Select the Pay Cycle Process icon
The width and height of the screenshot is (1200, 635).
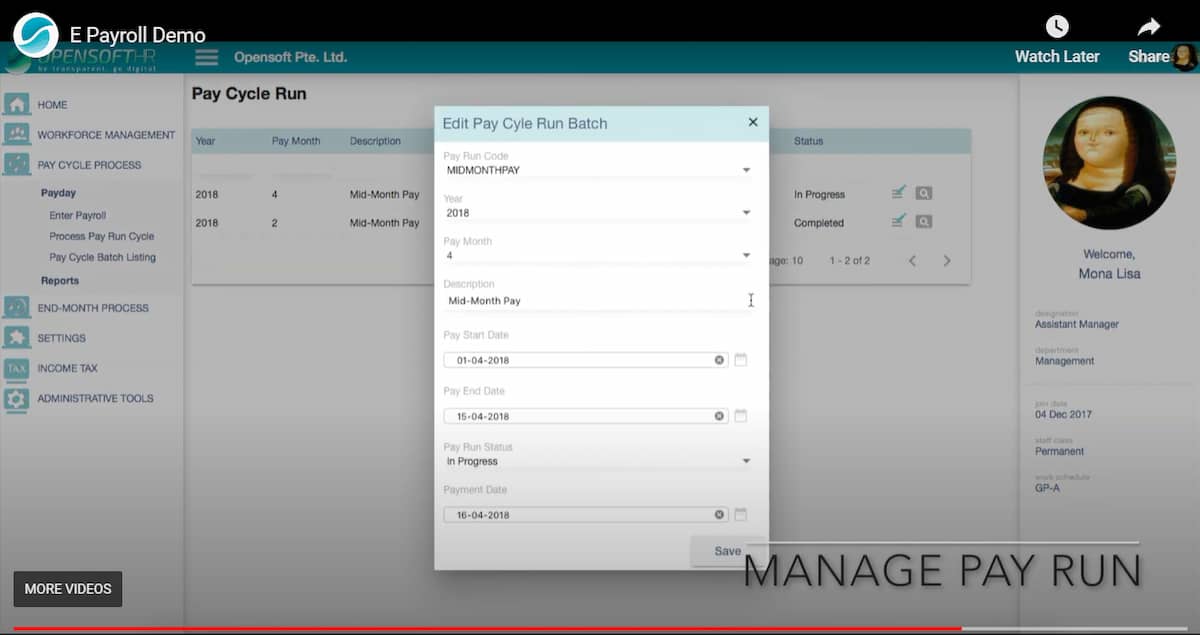[x=16, y=164]
